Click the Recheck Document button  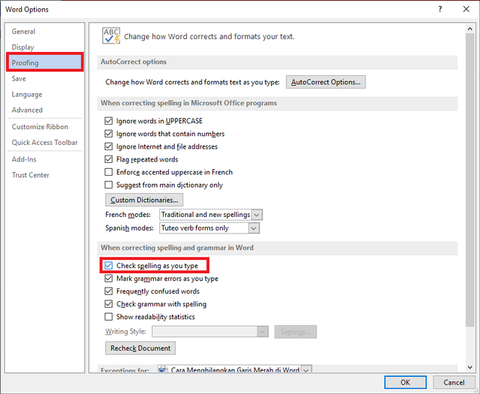[140, 348]
